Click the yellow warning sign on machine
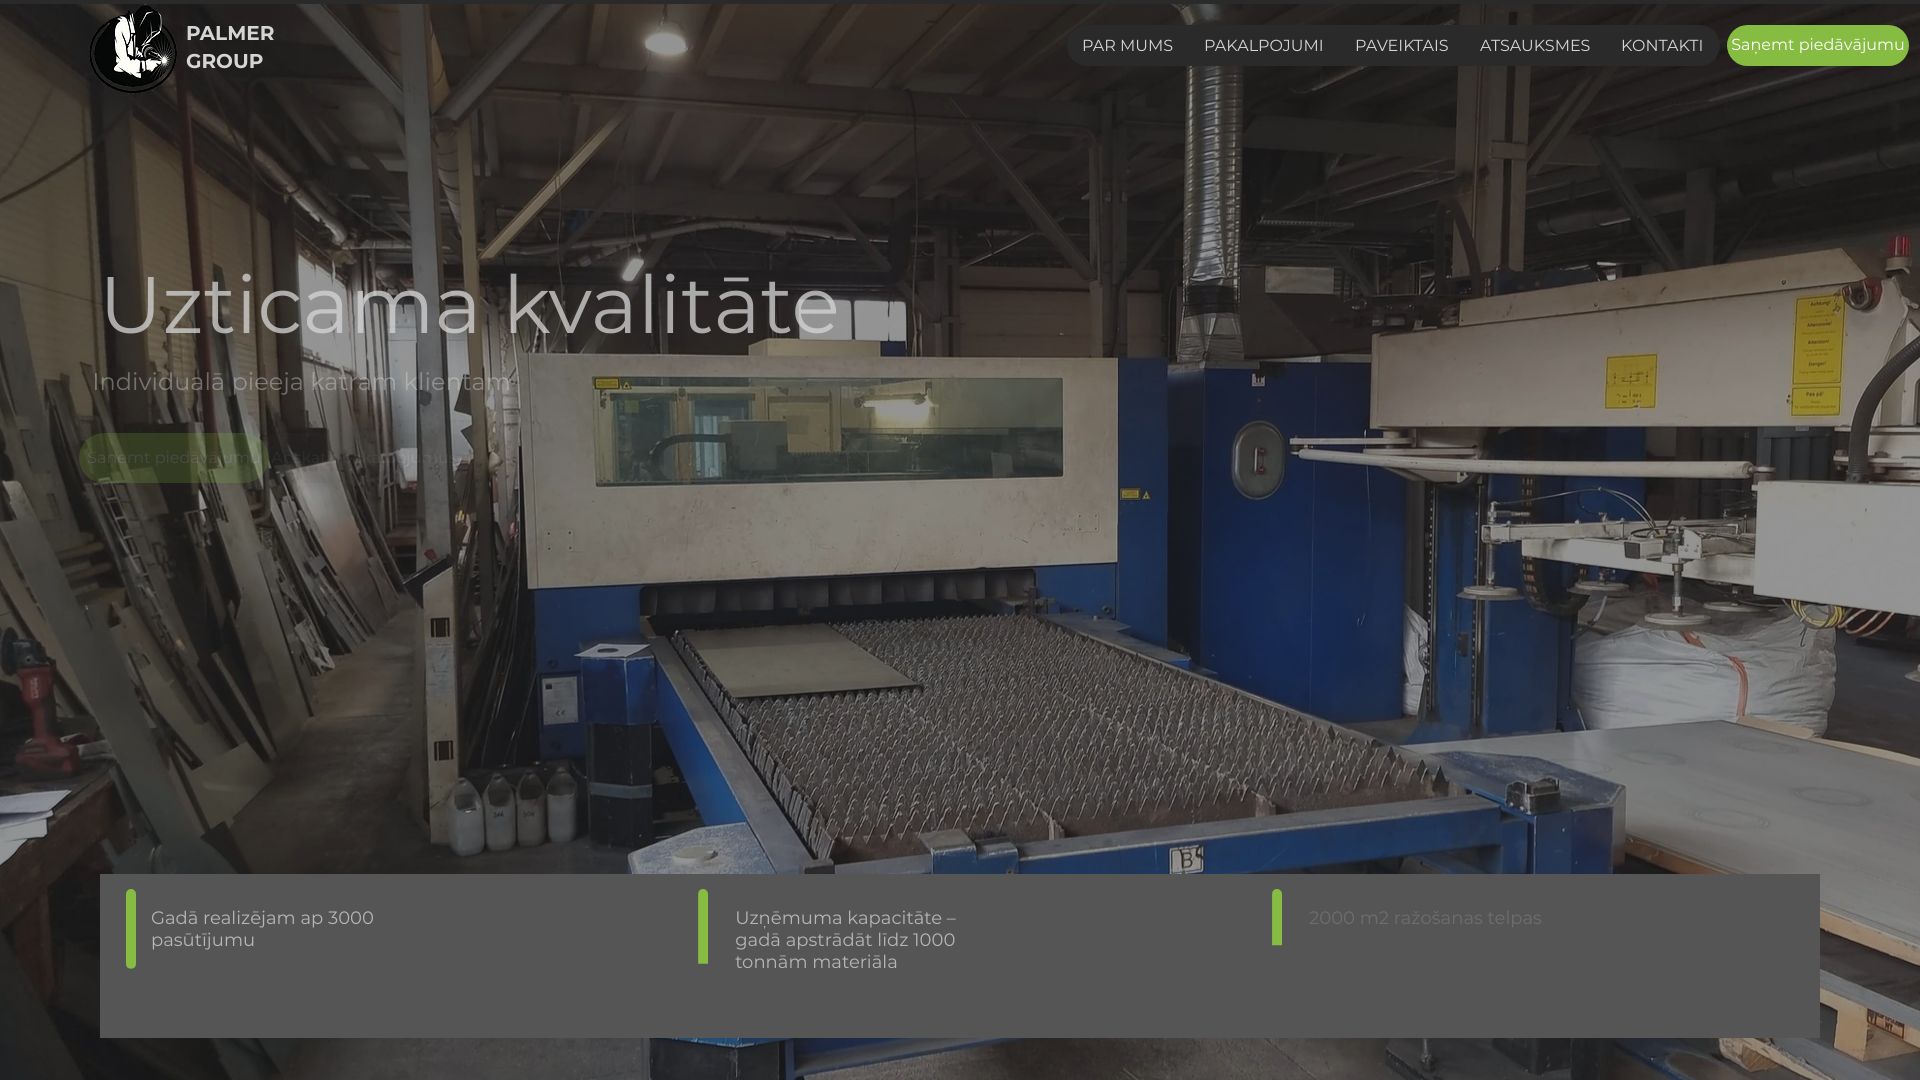 (1630, 381)
